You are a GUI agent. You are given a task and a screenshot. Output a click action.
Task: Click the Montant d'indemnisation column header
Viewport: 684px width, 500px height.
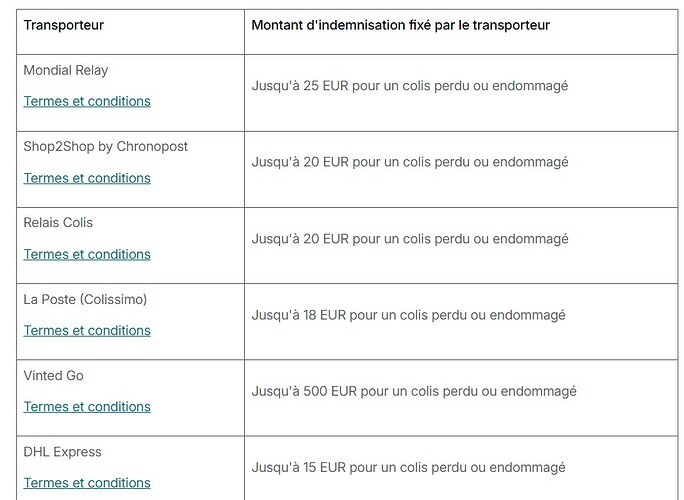(x=400, y=25)
